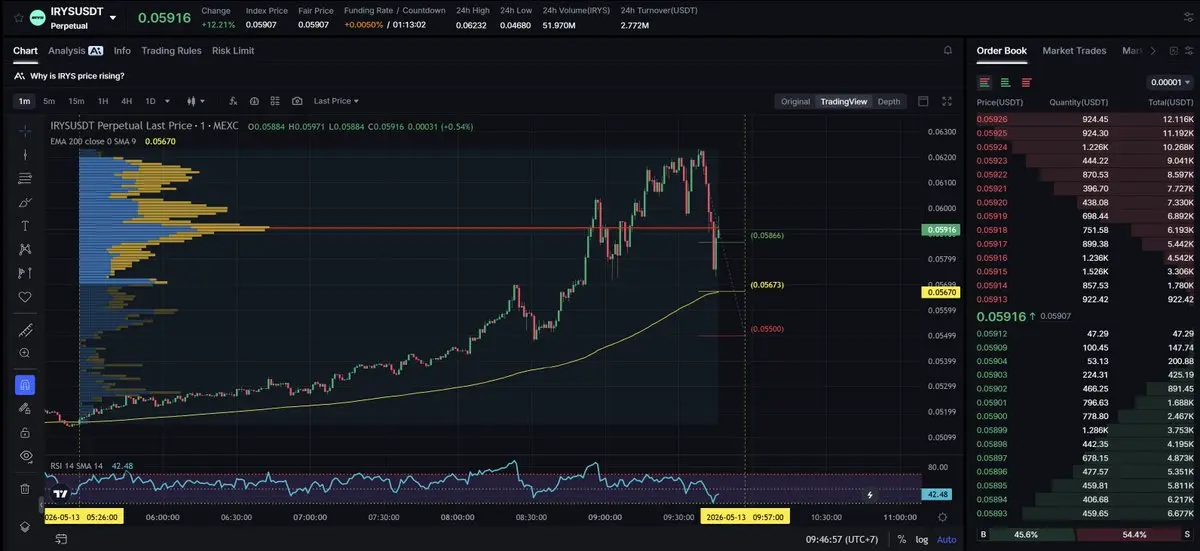Viewport: 1200px width, 551px height.
Task: Open the heart favorites icon tools
Action: 25,297
